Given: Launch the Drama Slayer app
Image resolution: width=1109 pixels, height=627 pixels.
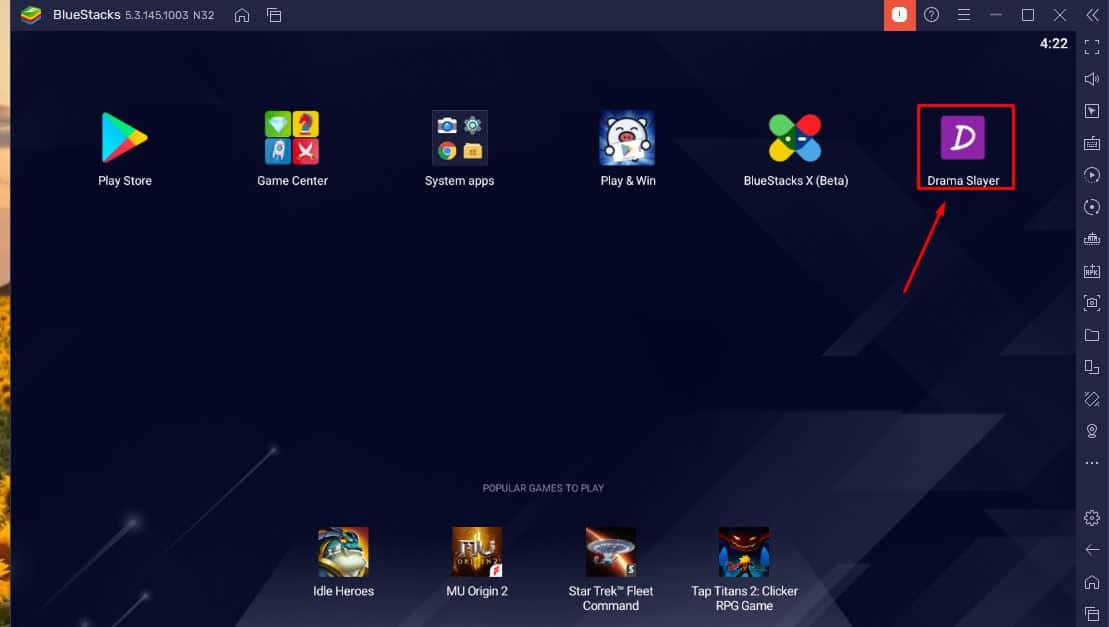Looking at the screenshot, I should (x=963, y=139).
